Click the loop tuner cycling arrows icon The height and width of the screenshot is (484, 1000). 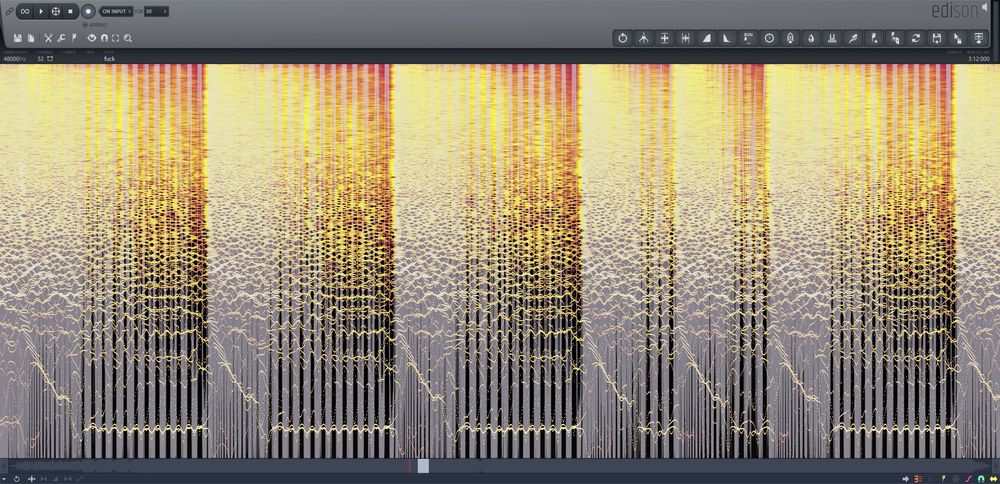(x=915, y=38)
